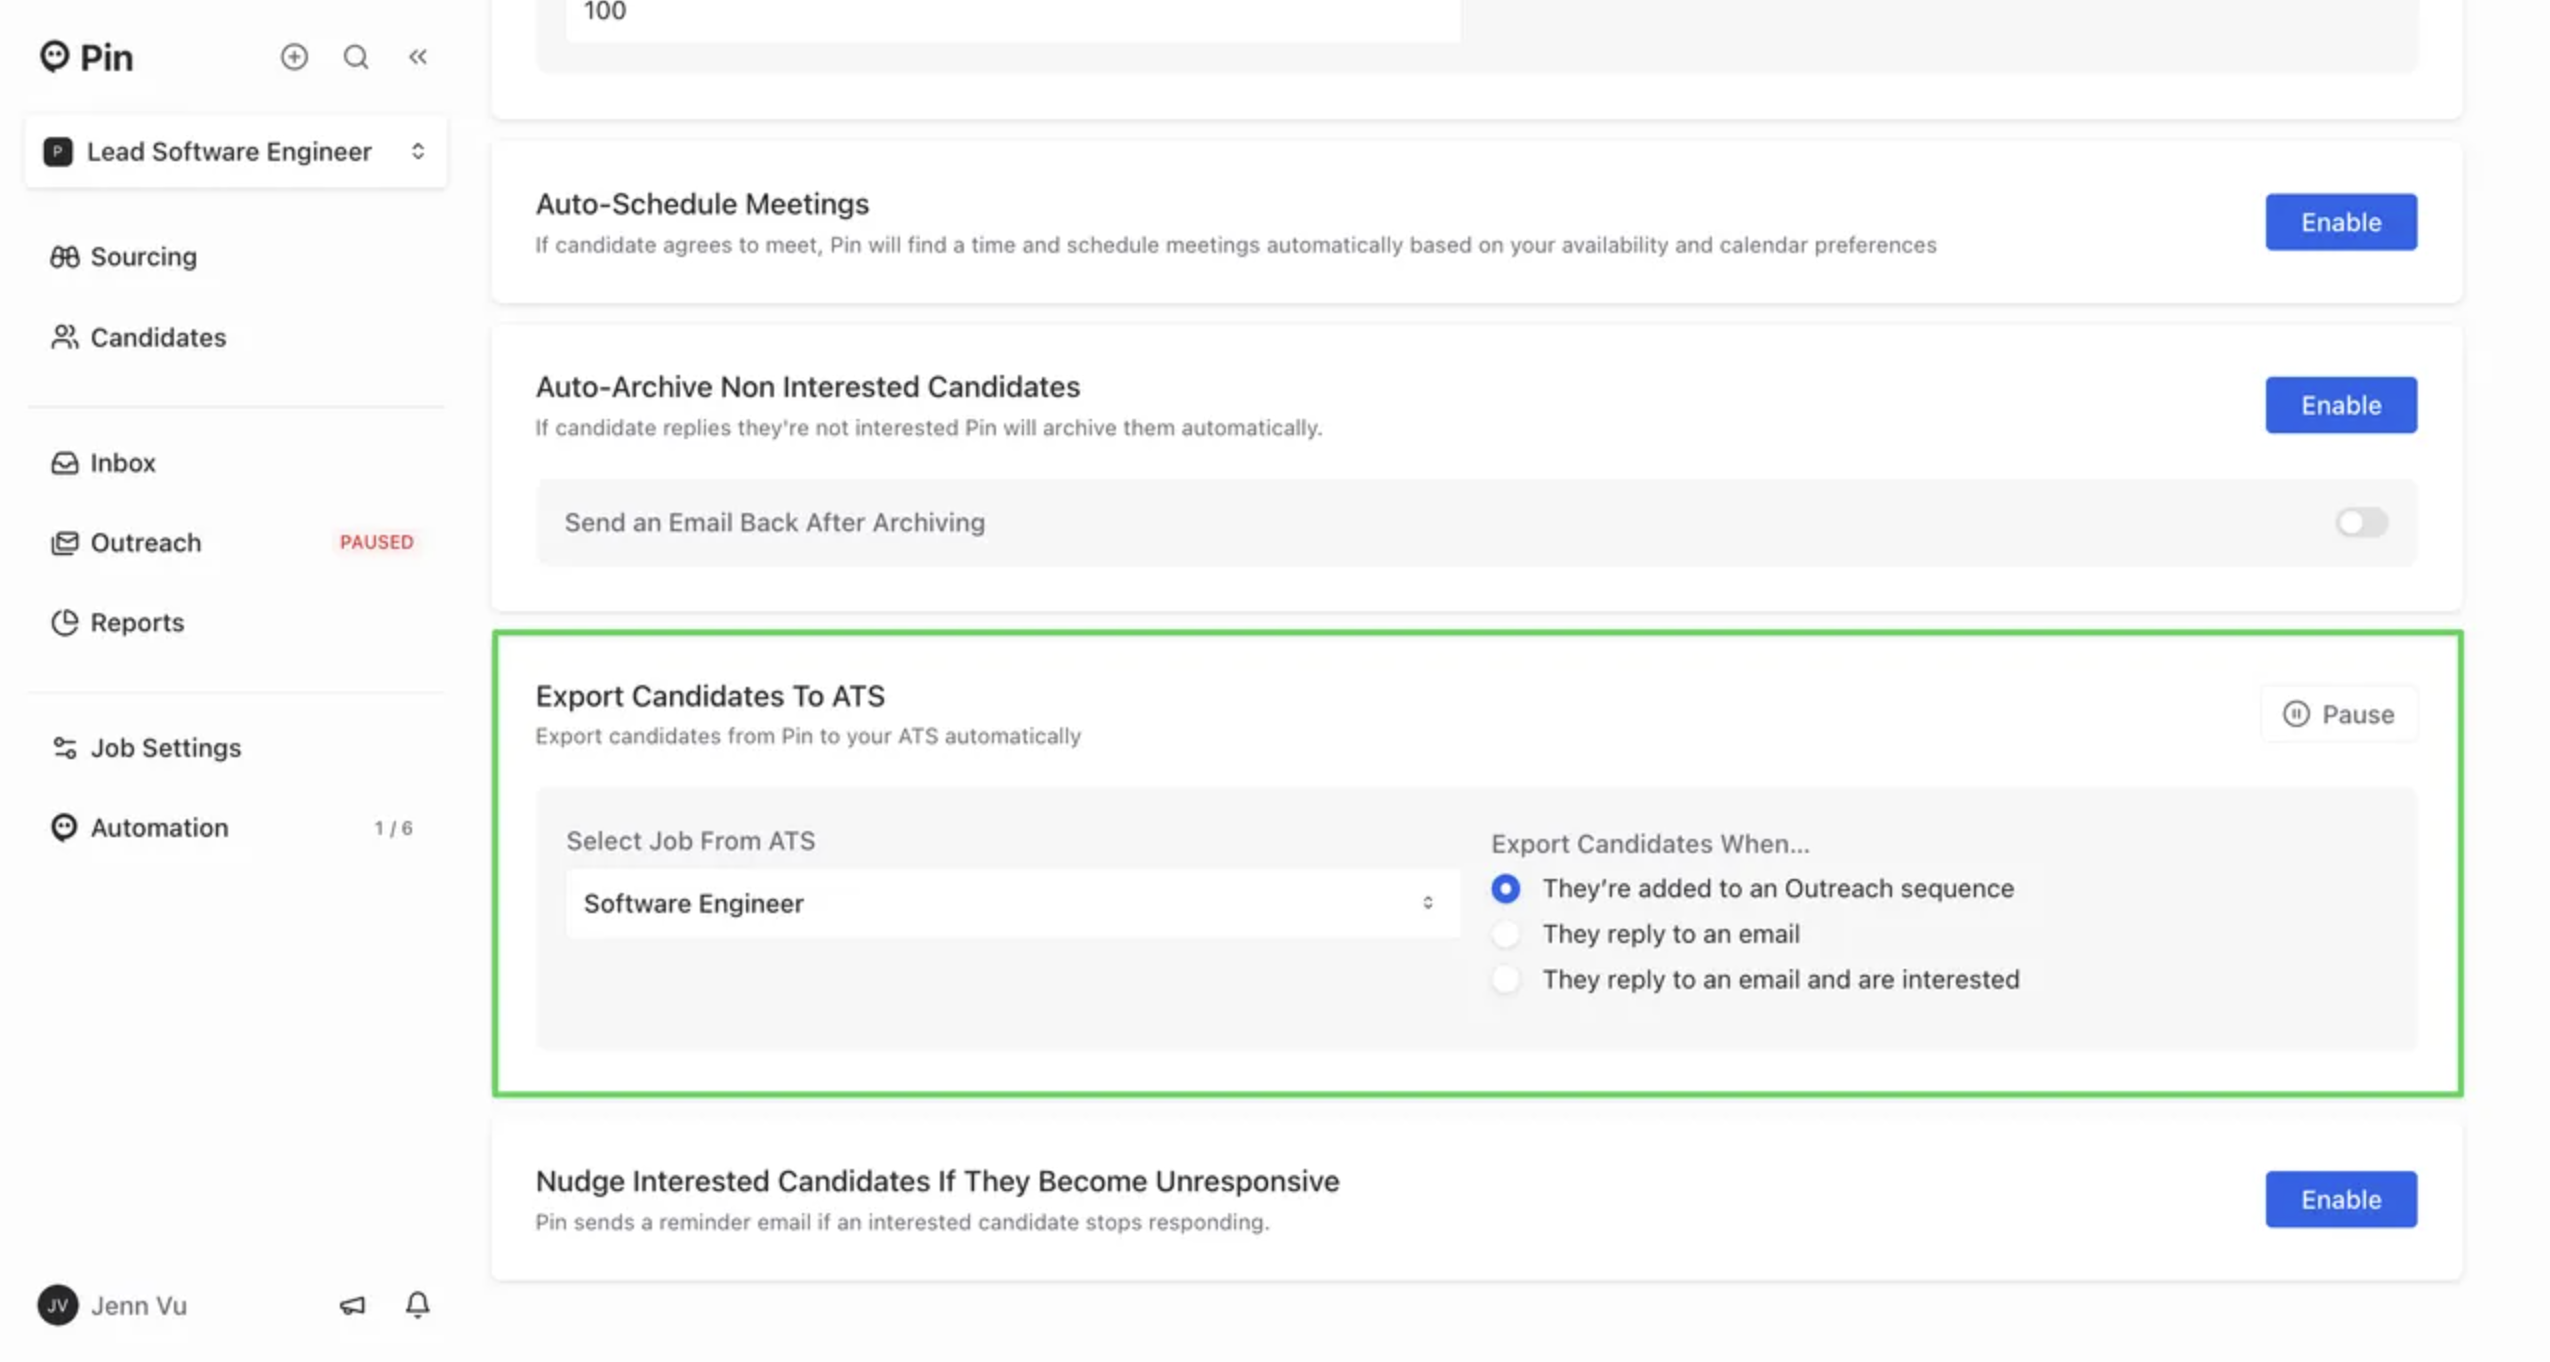Click the Pin logo icon

(55, 56)
